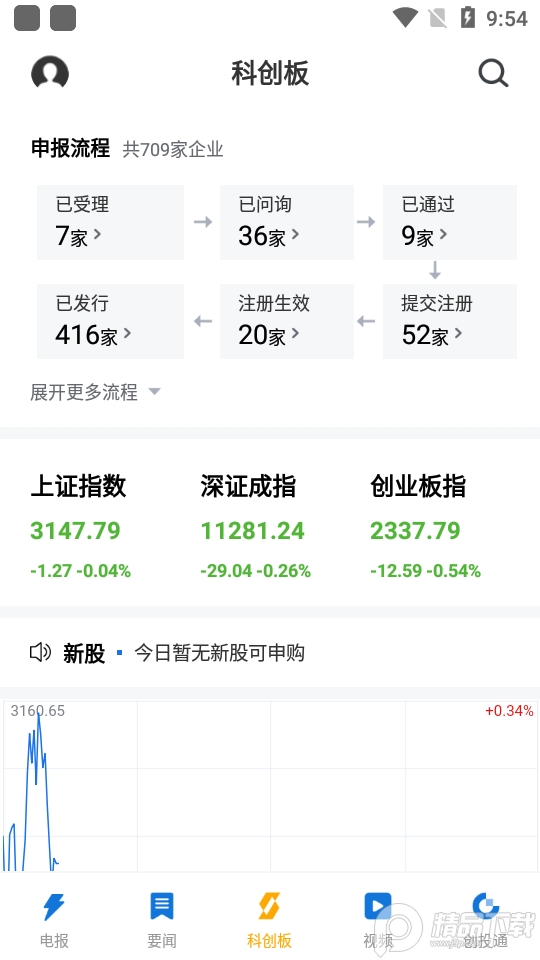Tap the speaker announcement icon beside 新股

coord(40,653)
